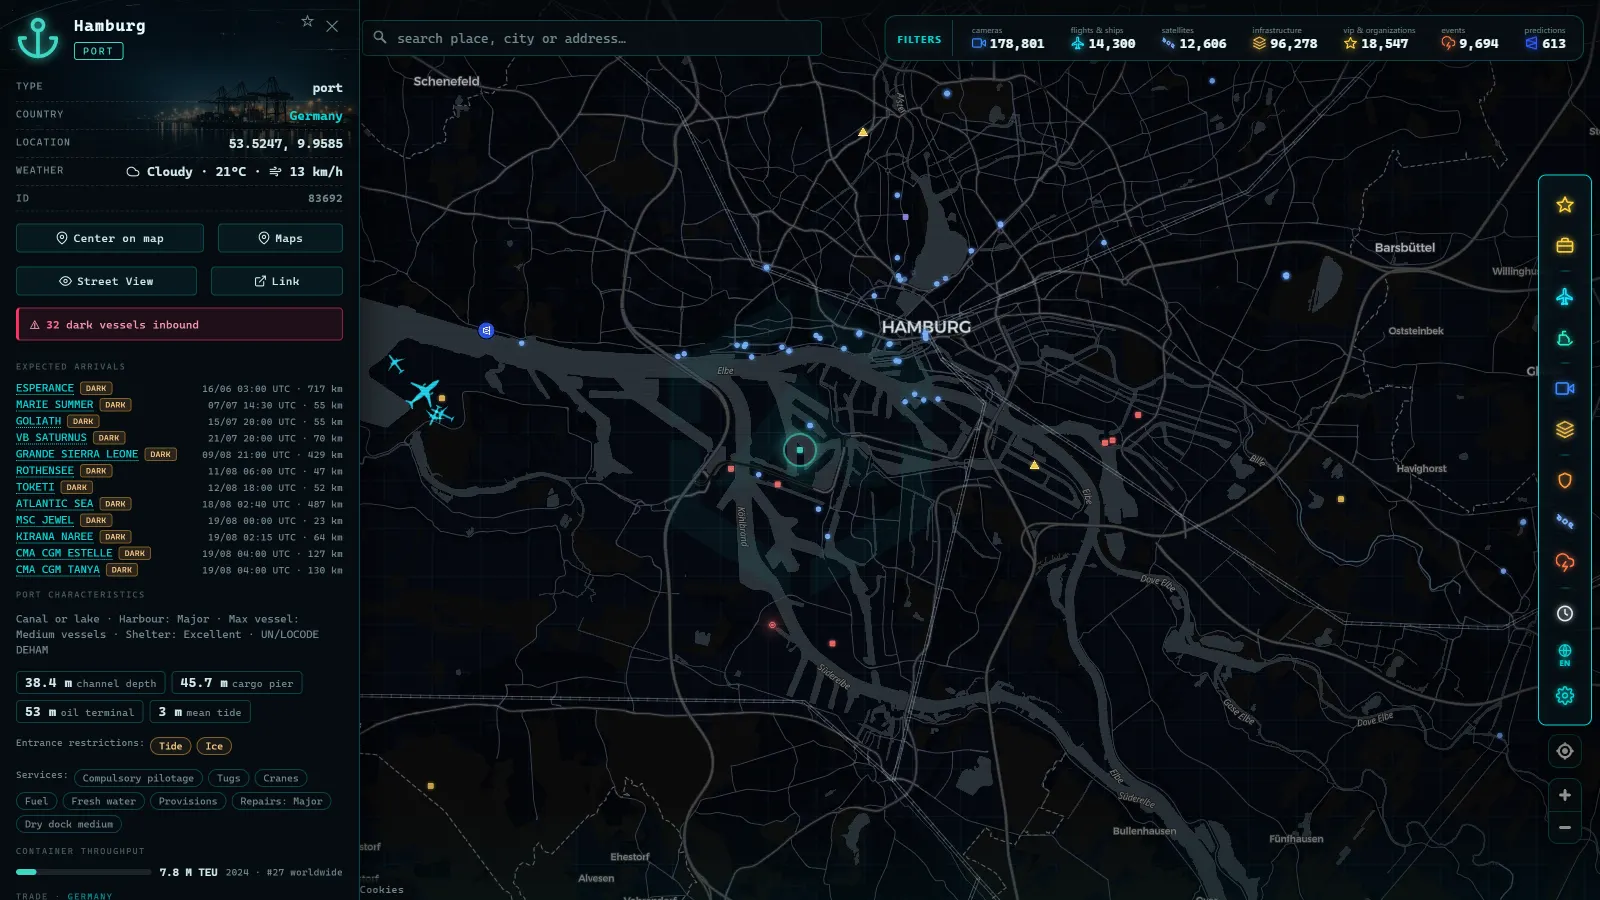This screenshot has width=1600, height=900.
Task: Open the stacked layers infrastructure icon
Action: point(1565,430)
